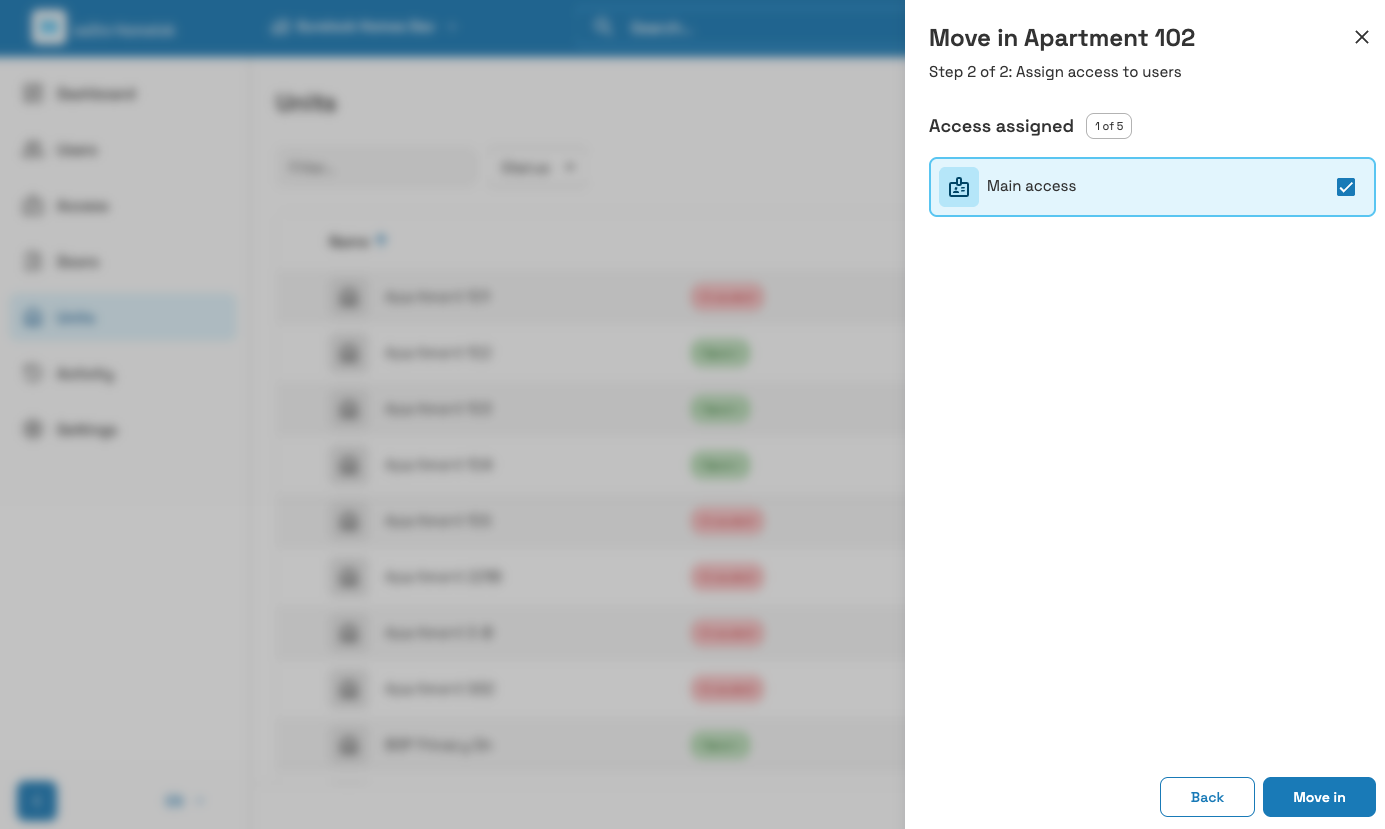Select the "Main access" label text
The width and height of the screenshot is (1385, 829).
(1031, 186)
